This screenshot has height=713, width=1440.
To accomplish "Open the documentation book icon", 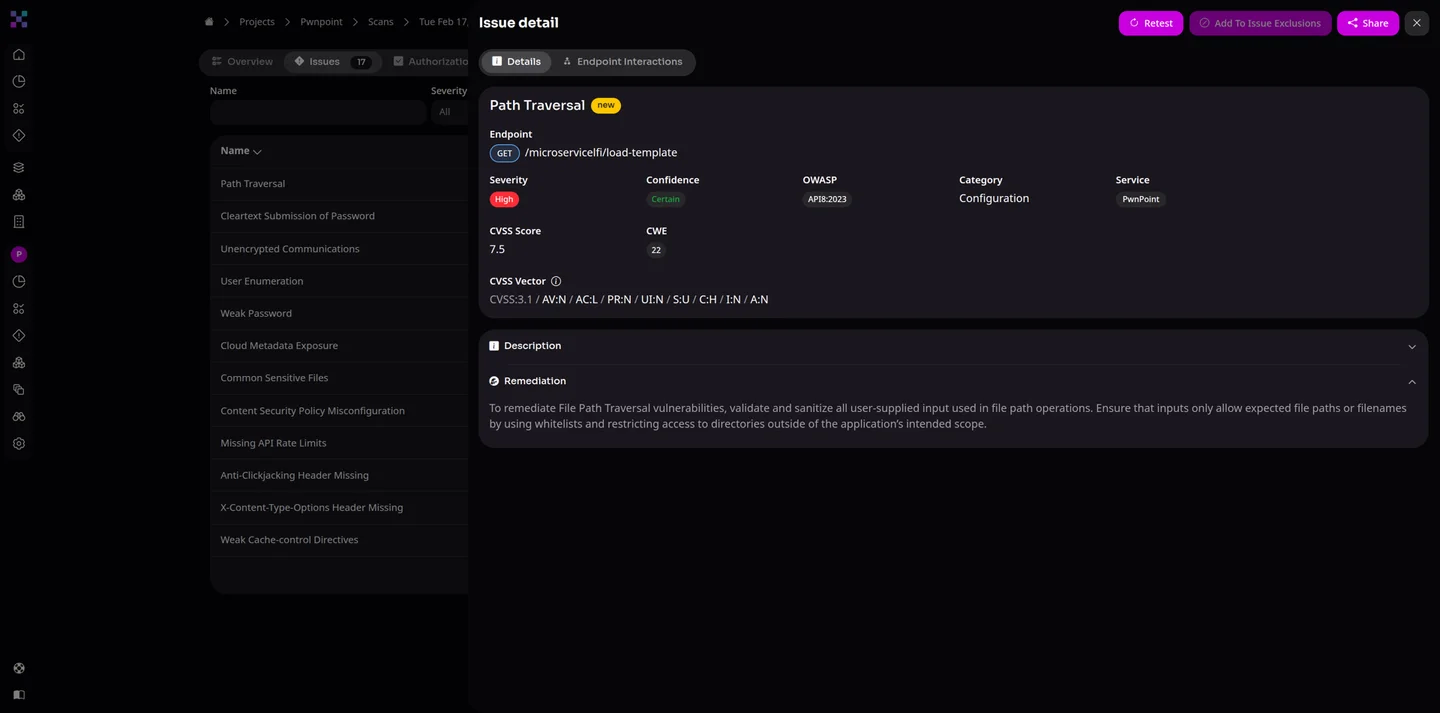I will tap(19, 695).
